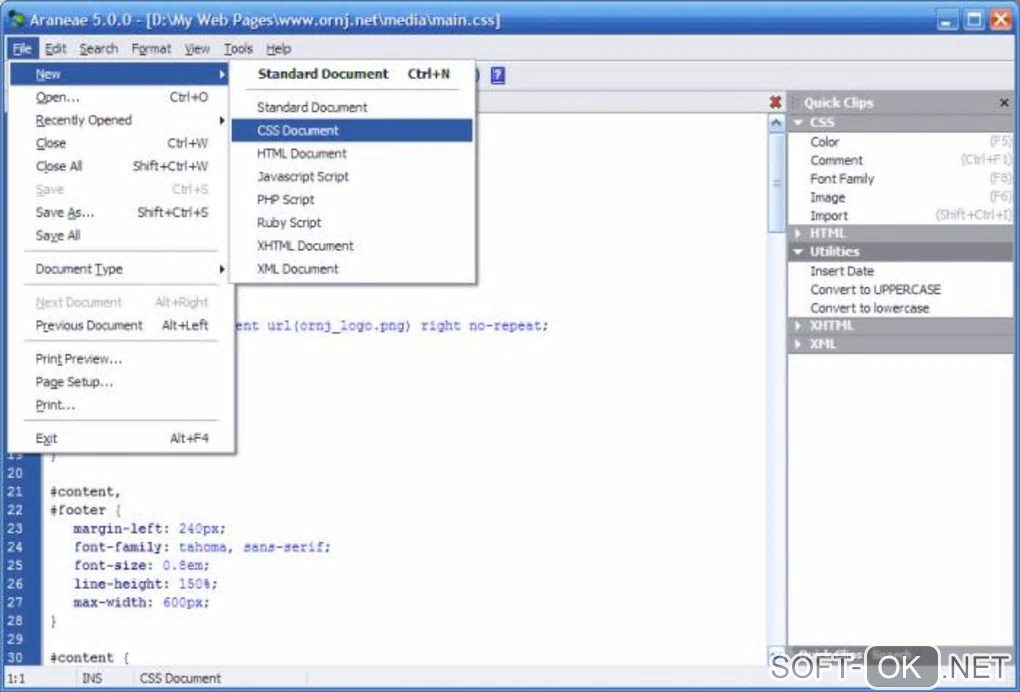Image resolution: width=1020 pixels, height=692 pixels.
Task: Expand the XML section in Quick Clips
Action: [798, 344]
